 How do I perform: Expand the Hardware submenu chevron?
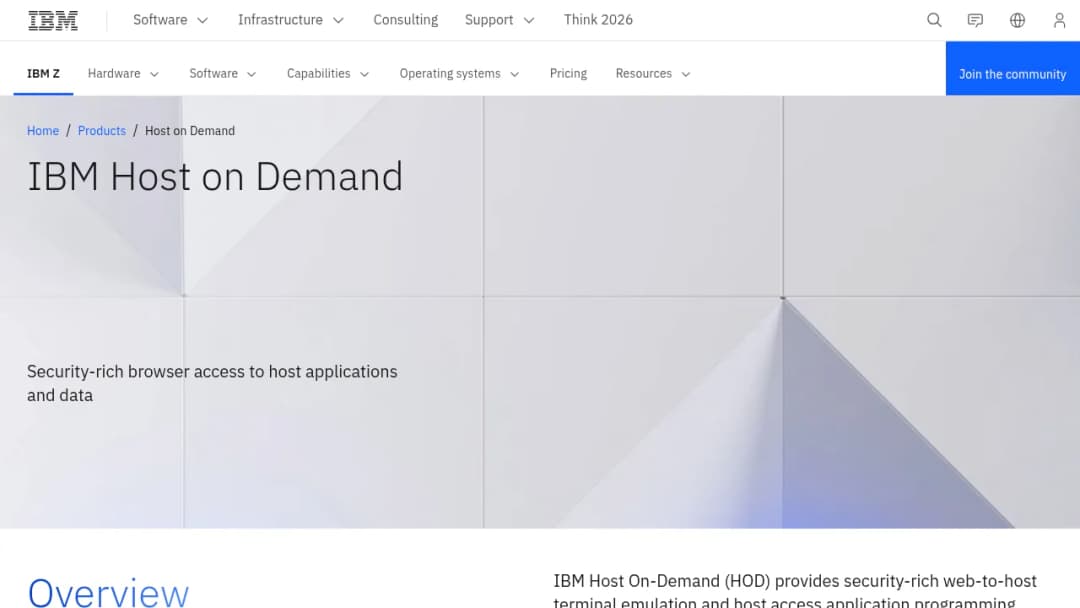[154, 74]
